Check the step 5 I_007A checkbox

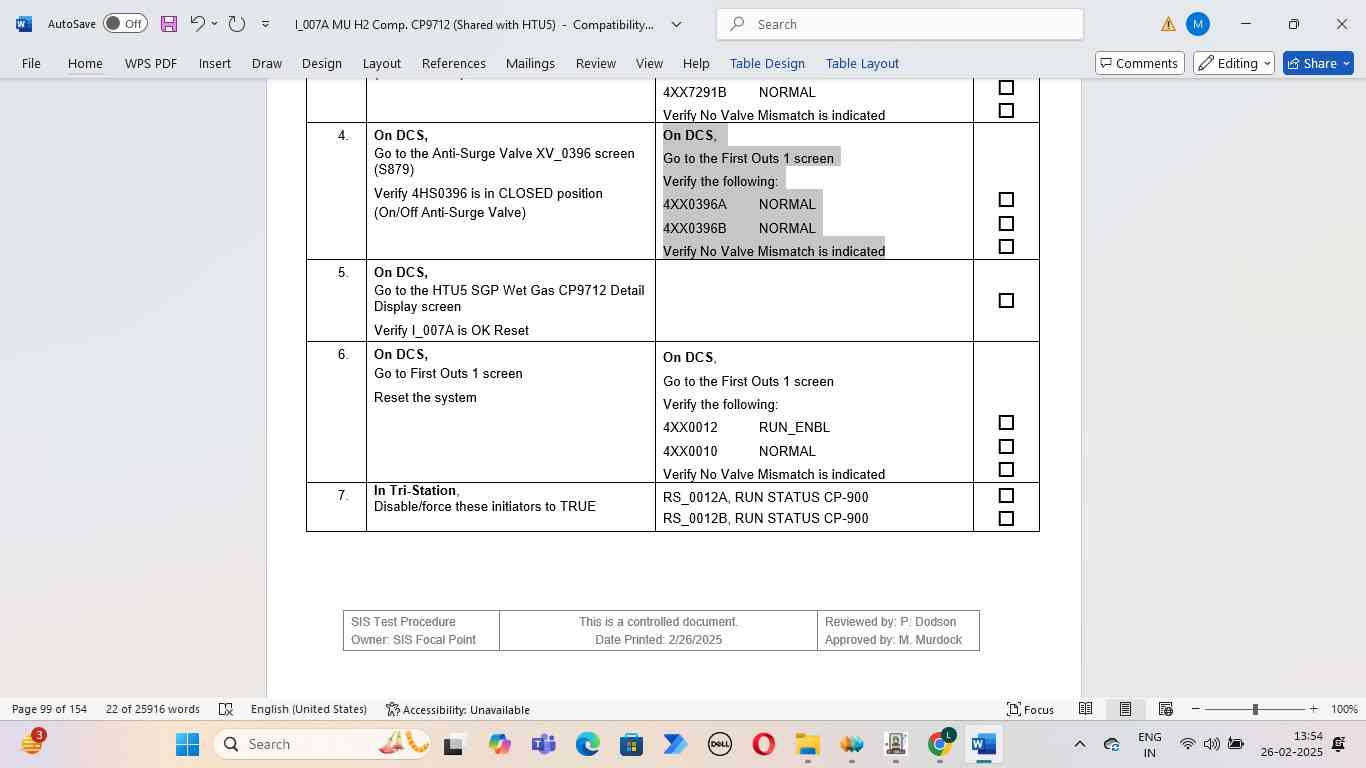point(1006,301)
